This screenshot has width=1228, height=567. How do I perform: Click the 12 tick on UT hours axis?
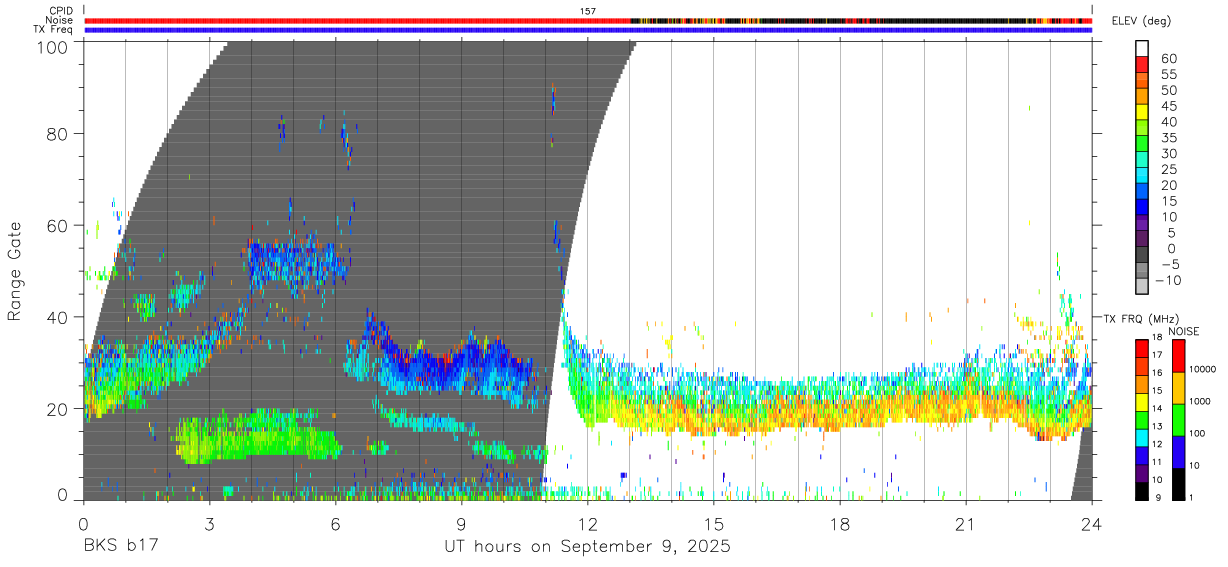pyautogui.click(x=588, y=524)
